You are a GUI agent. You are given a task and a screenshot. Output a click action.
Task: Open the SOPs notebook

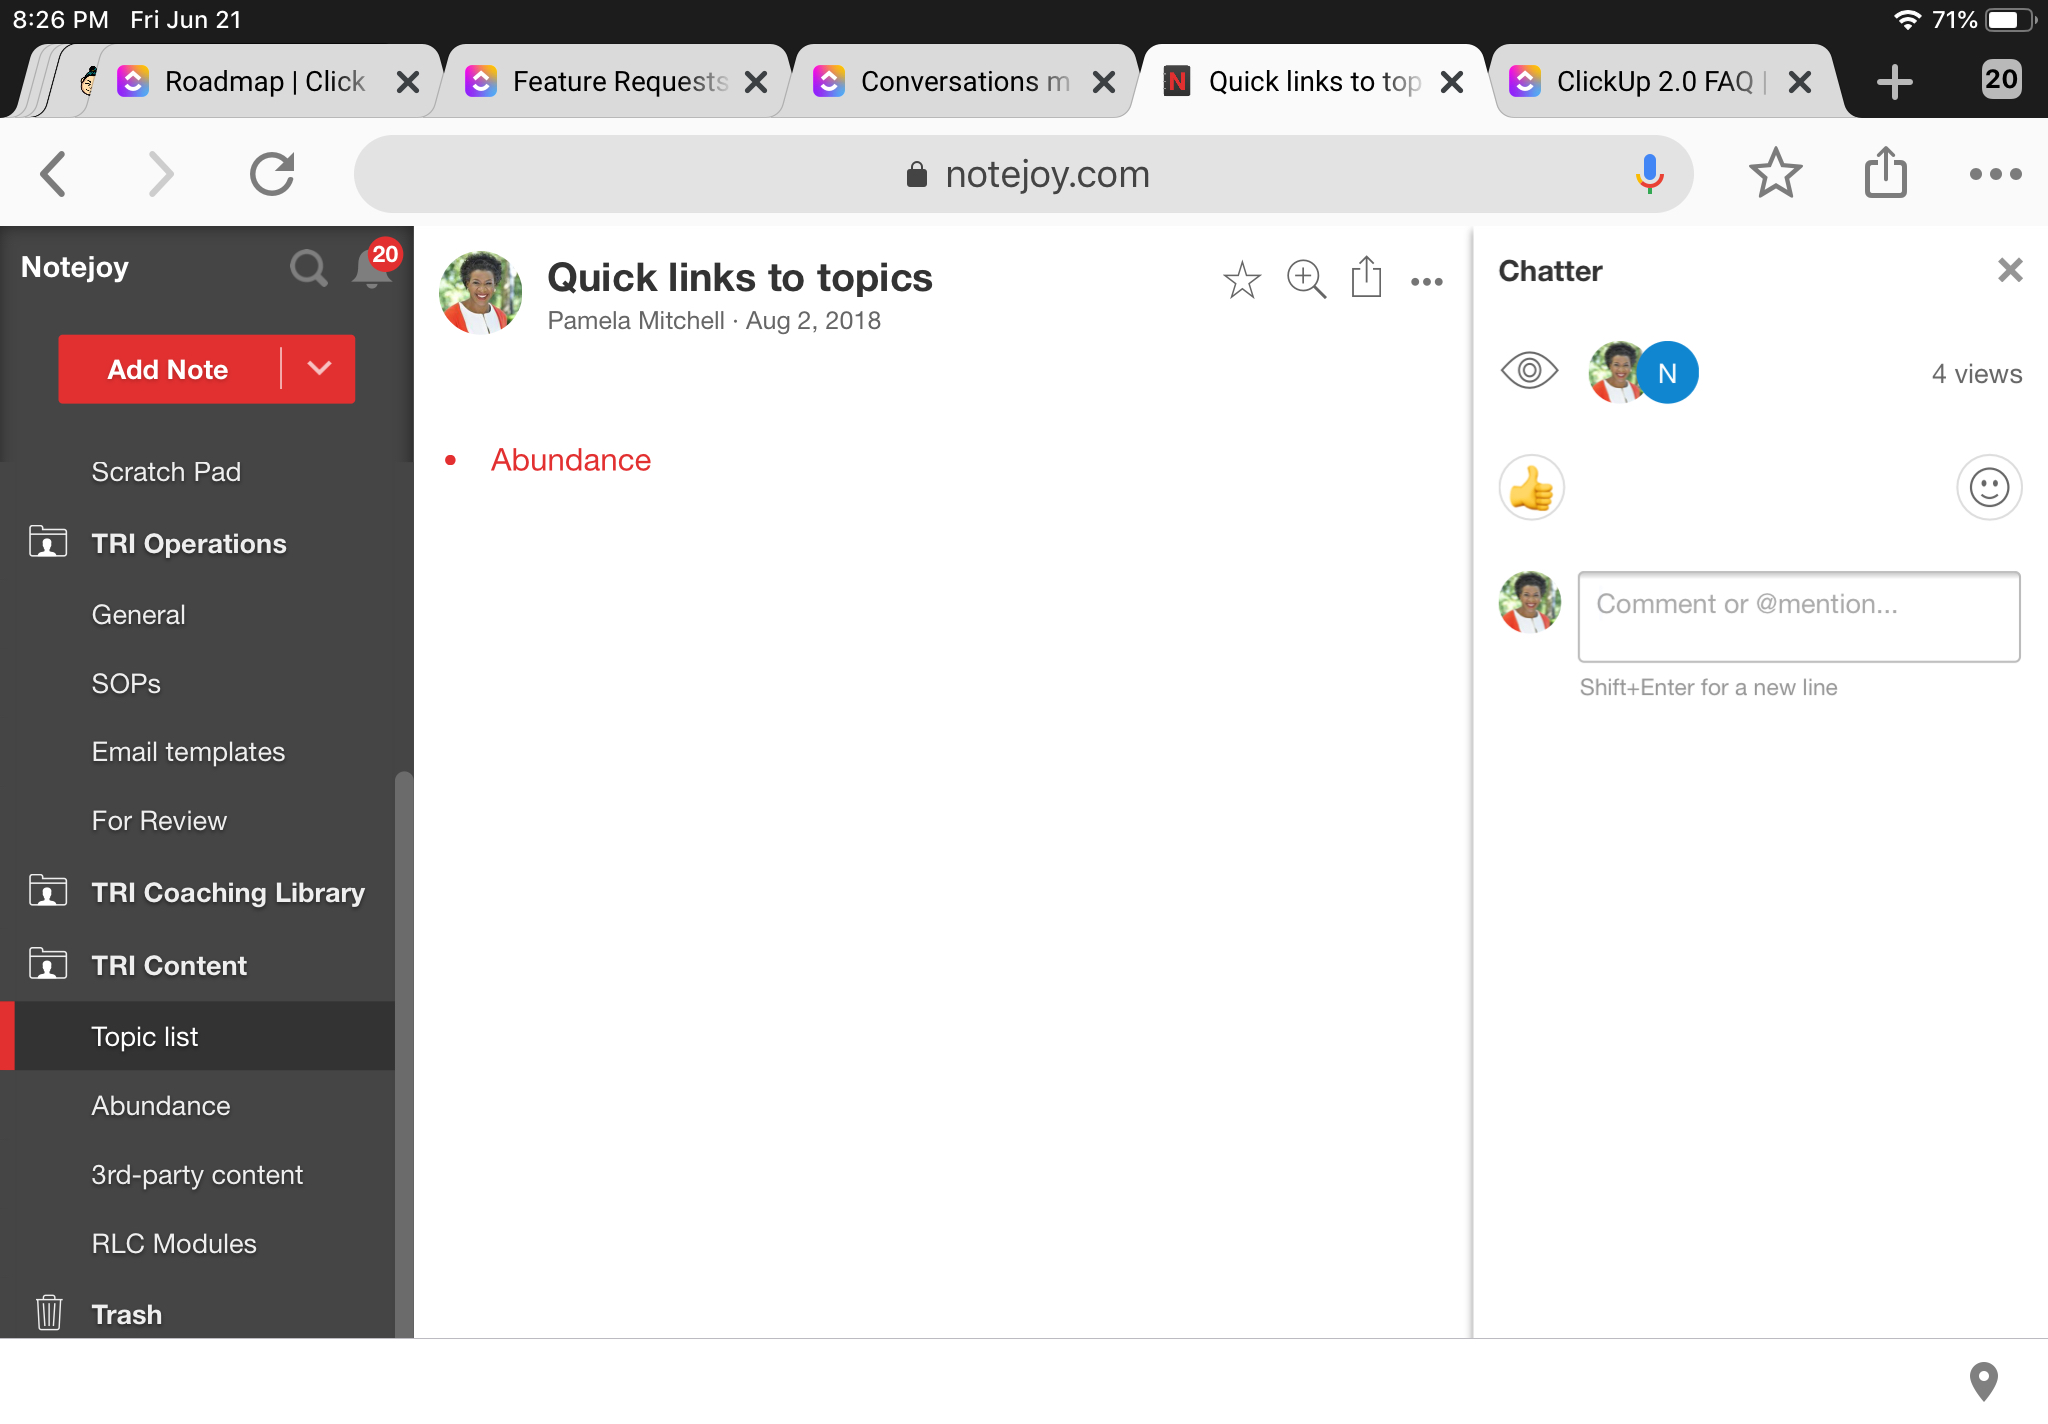[x=126, y=683]
